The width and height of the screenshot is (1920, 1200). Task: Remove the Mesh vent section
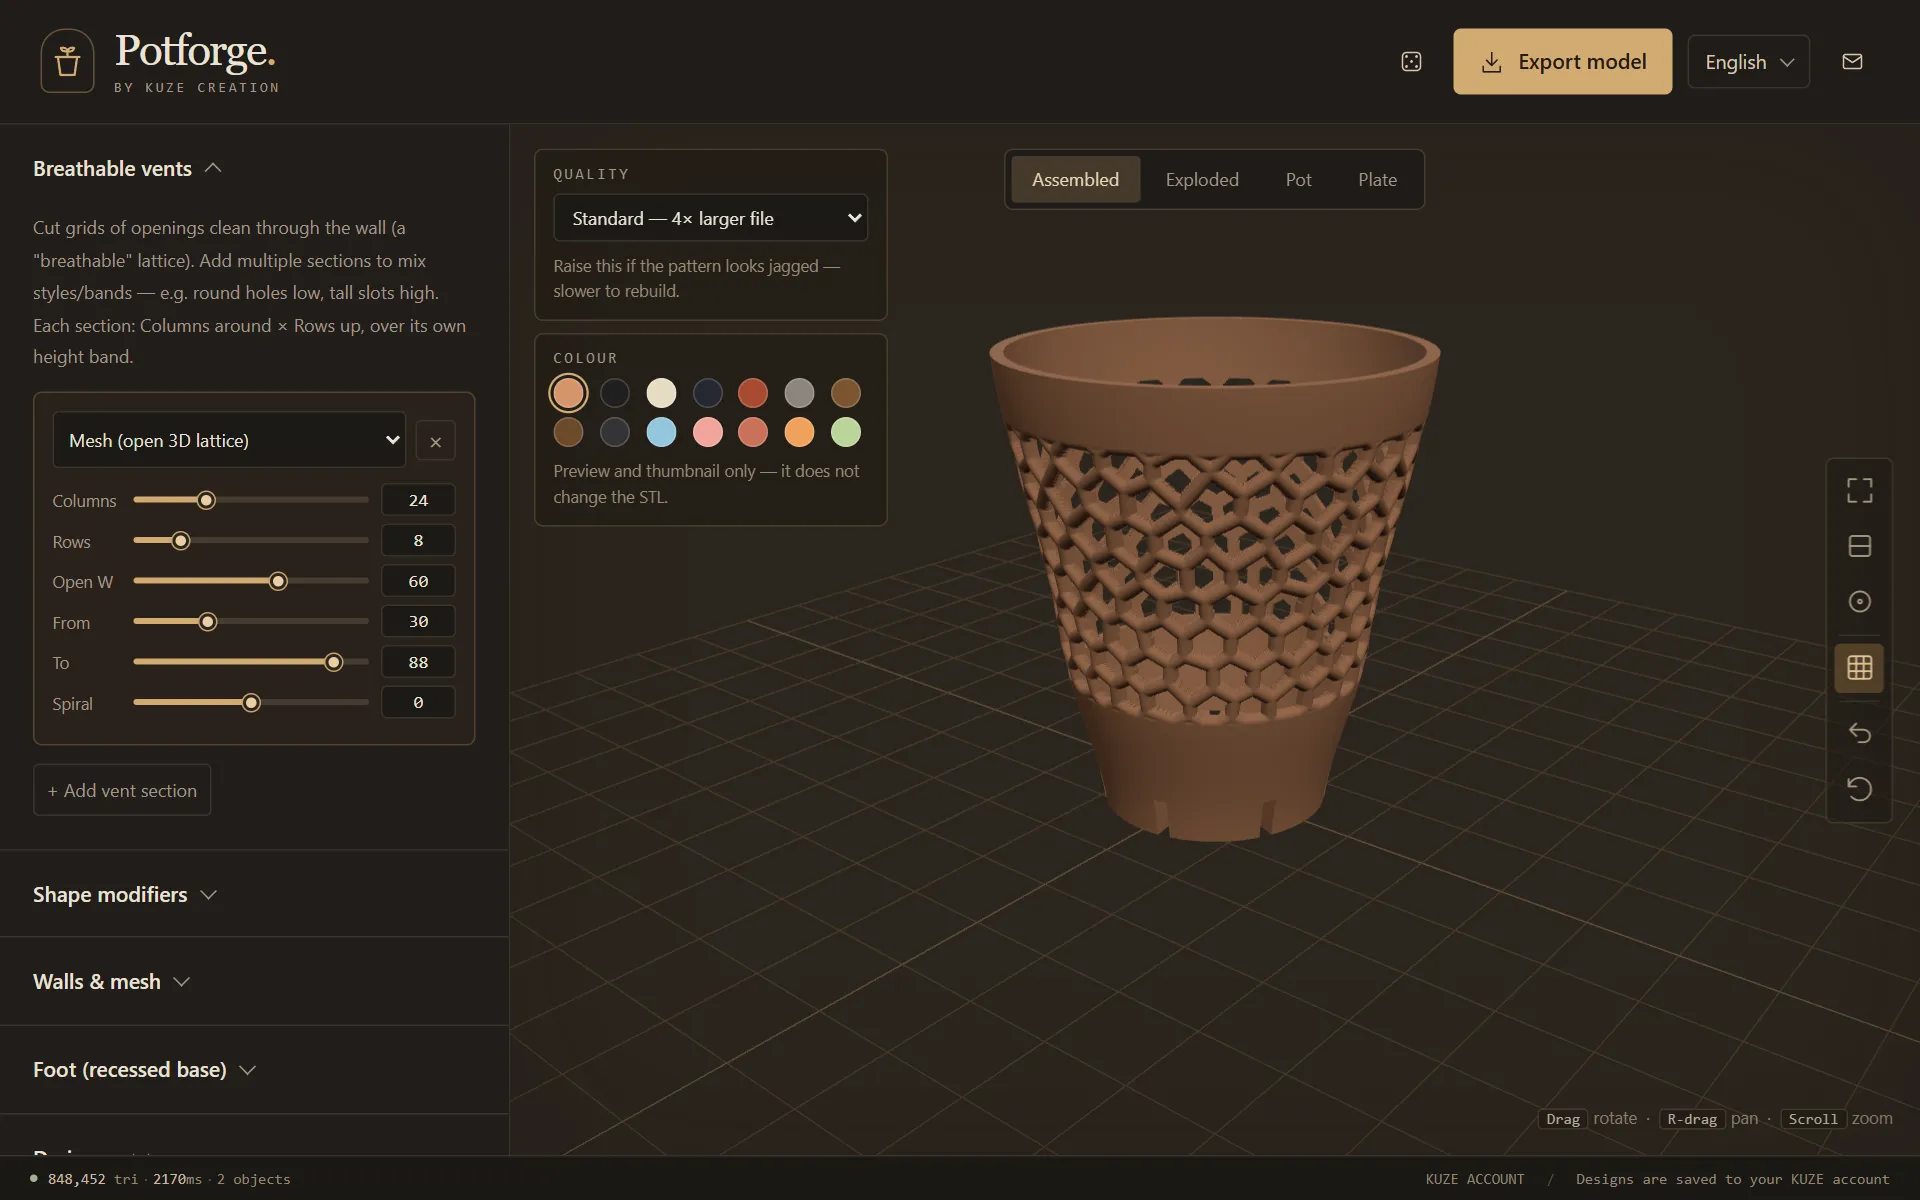pyautogui.click(x=435, y=441)
